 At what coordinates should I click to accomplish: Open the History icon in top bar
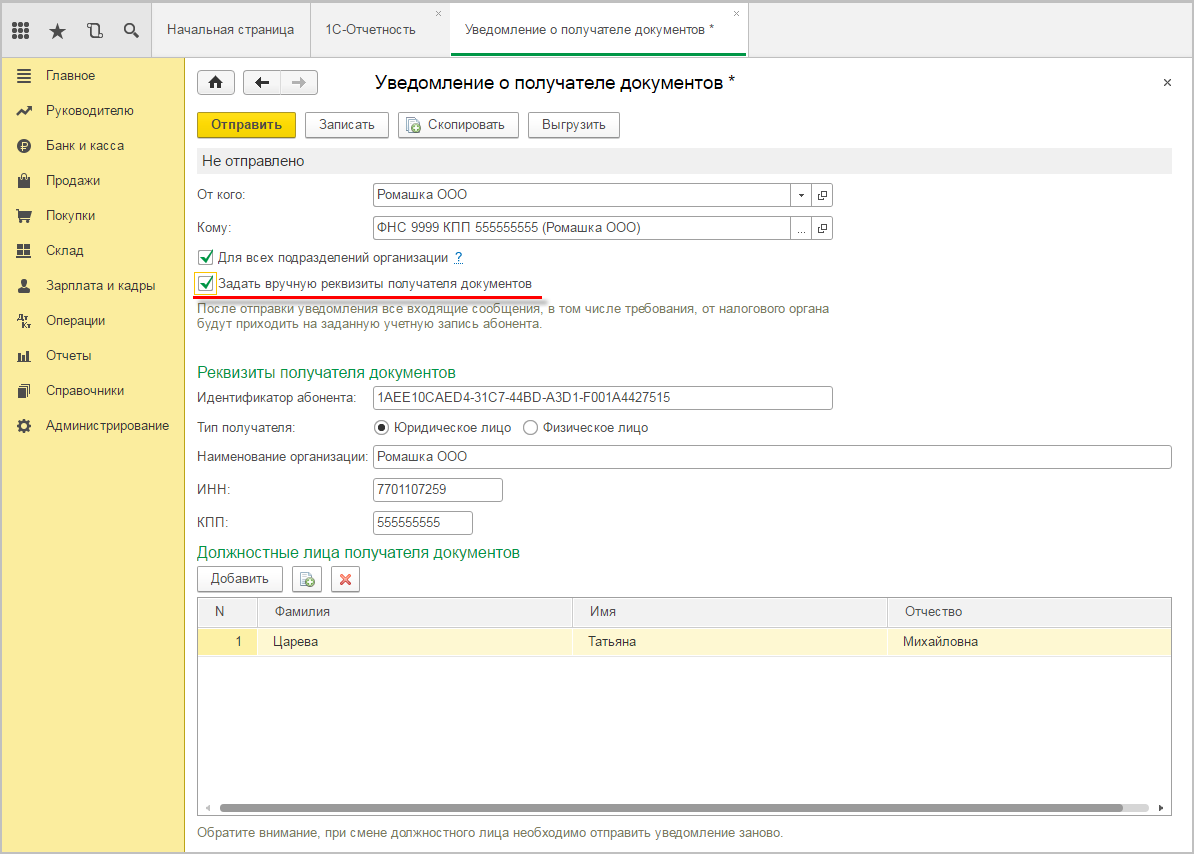(94, 30)
